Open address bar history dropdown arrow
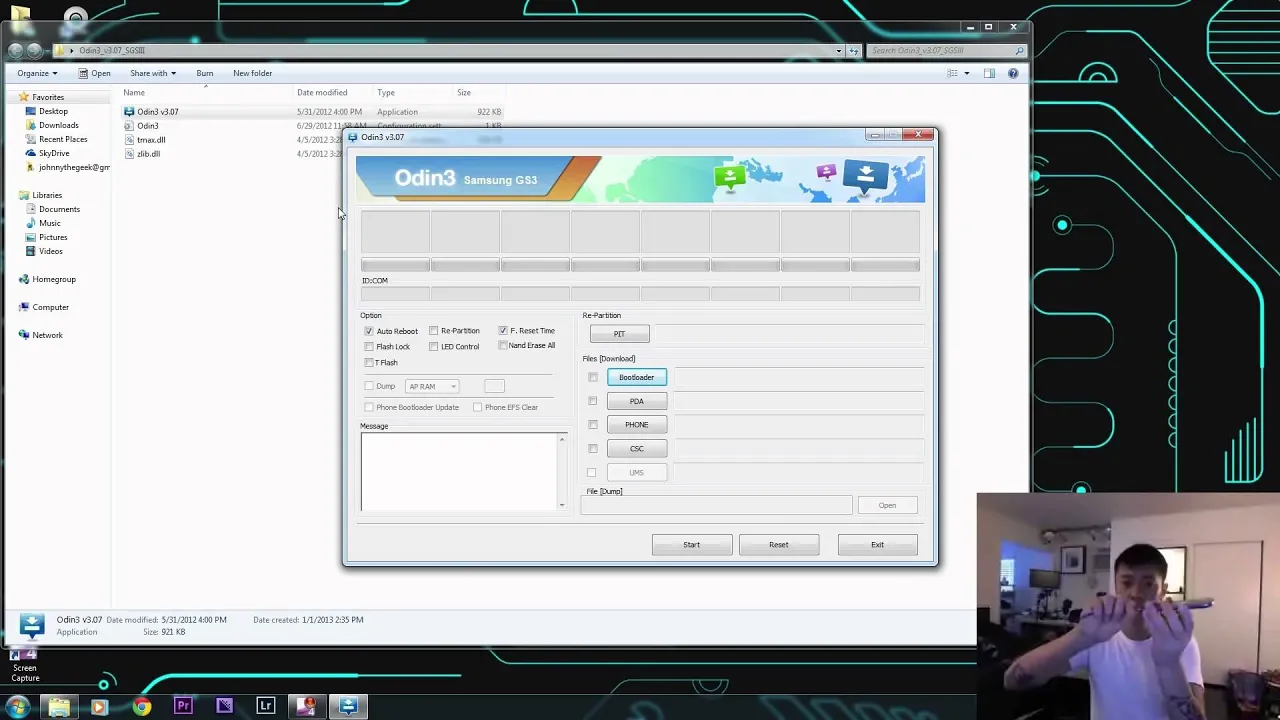The image size is (1280, 720). pyautogui.click(x=839, y=50)
